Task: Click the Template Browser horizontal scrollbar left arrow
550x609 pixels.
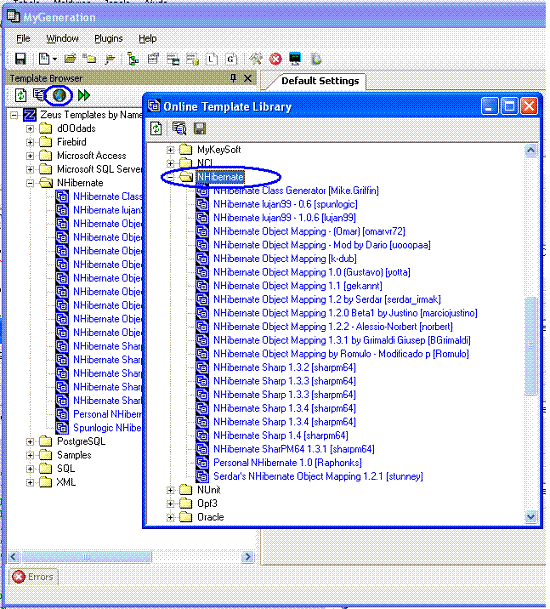Action: click(x=14, y=557)
